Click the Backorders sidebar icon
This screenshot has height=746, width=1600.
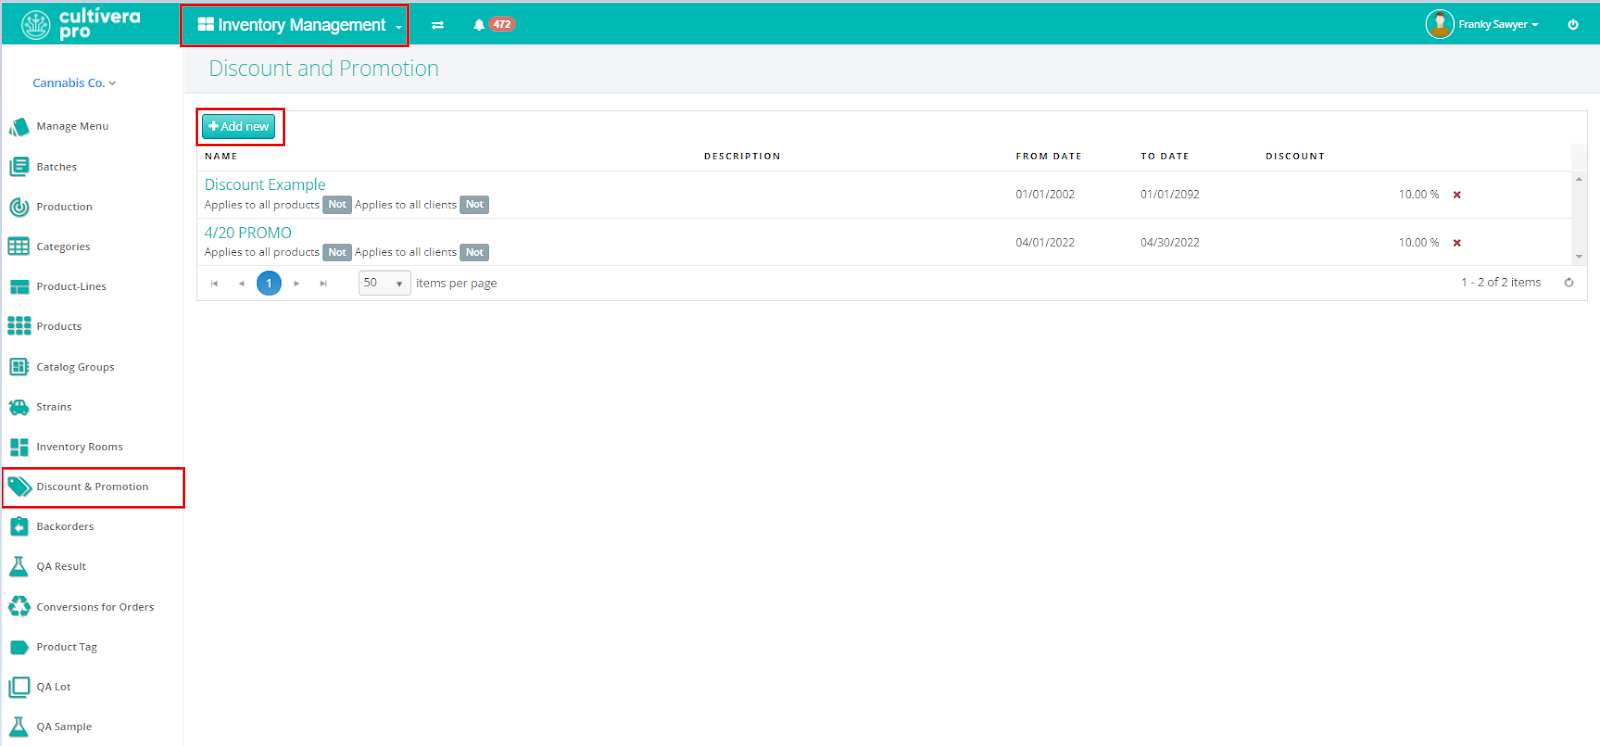coord(19,527)
